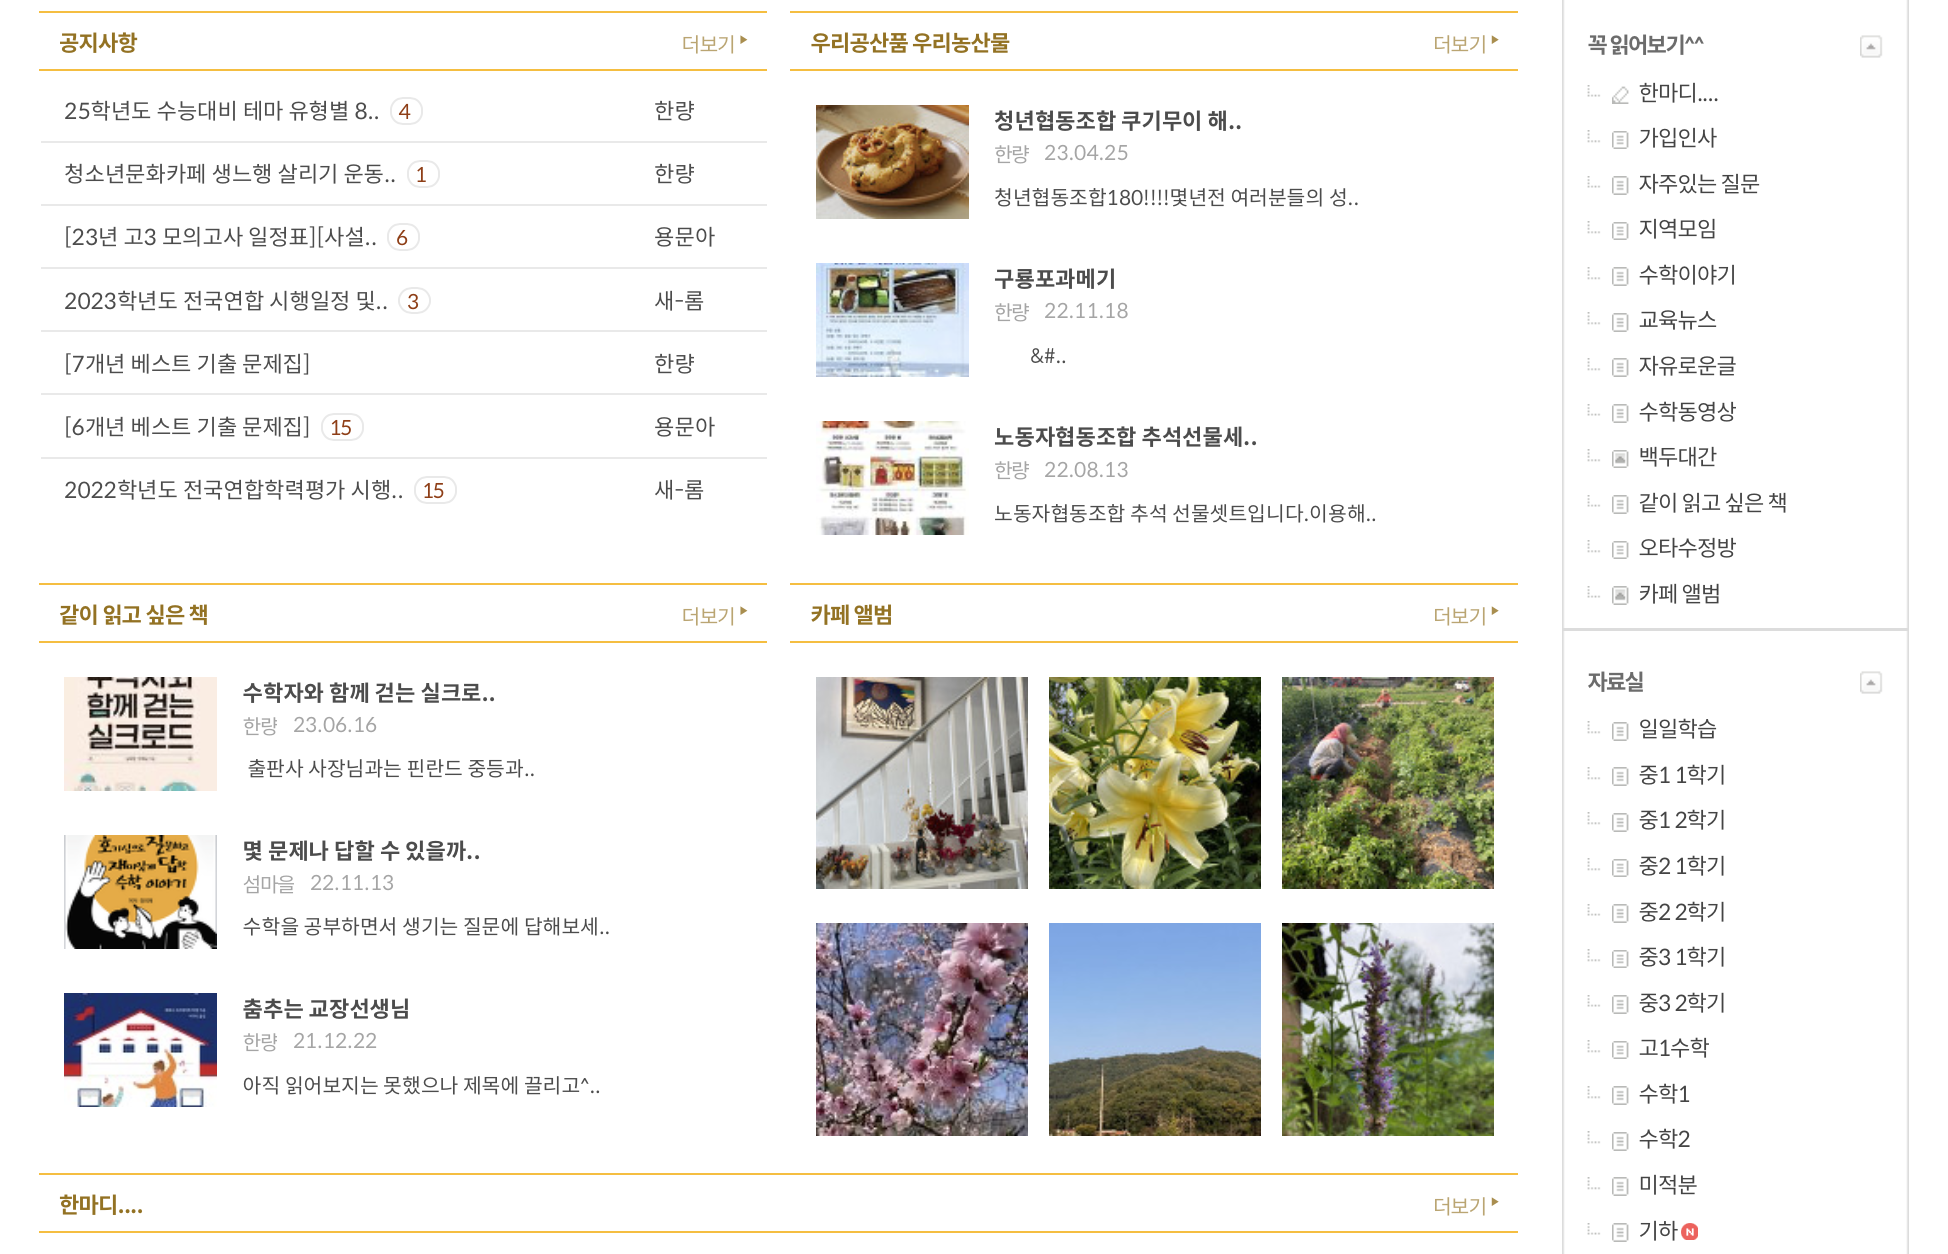Collapse the 꼭 읽어보기 menu group
1948x1254 pixels.
[1870, 47]
